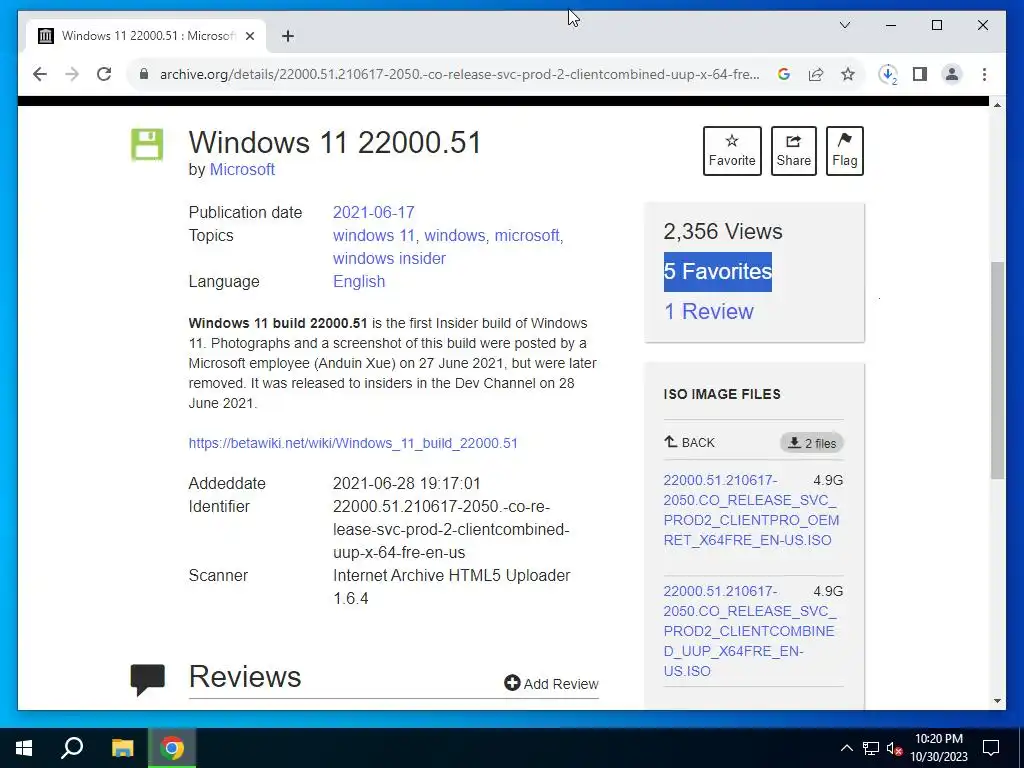Click the archive Share button
The height and width of the screenshot is (768, 1024).
click(x=793, y=151)
